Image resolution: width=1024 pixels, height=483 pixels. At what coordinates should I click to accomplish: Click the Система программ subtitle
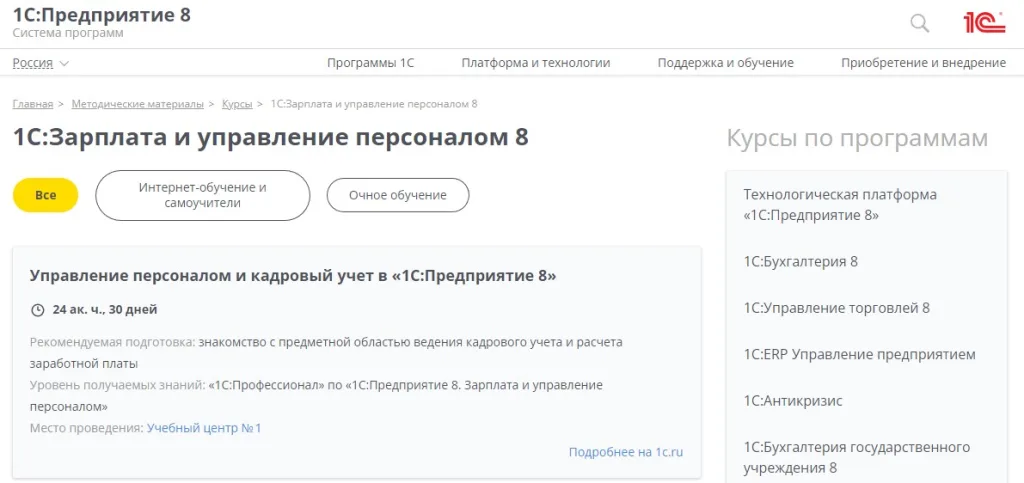[x=68, y=33]
